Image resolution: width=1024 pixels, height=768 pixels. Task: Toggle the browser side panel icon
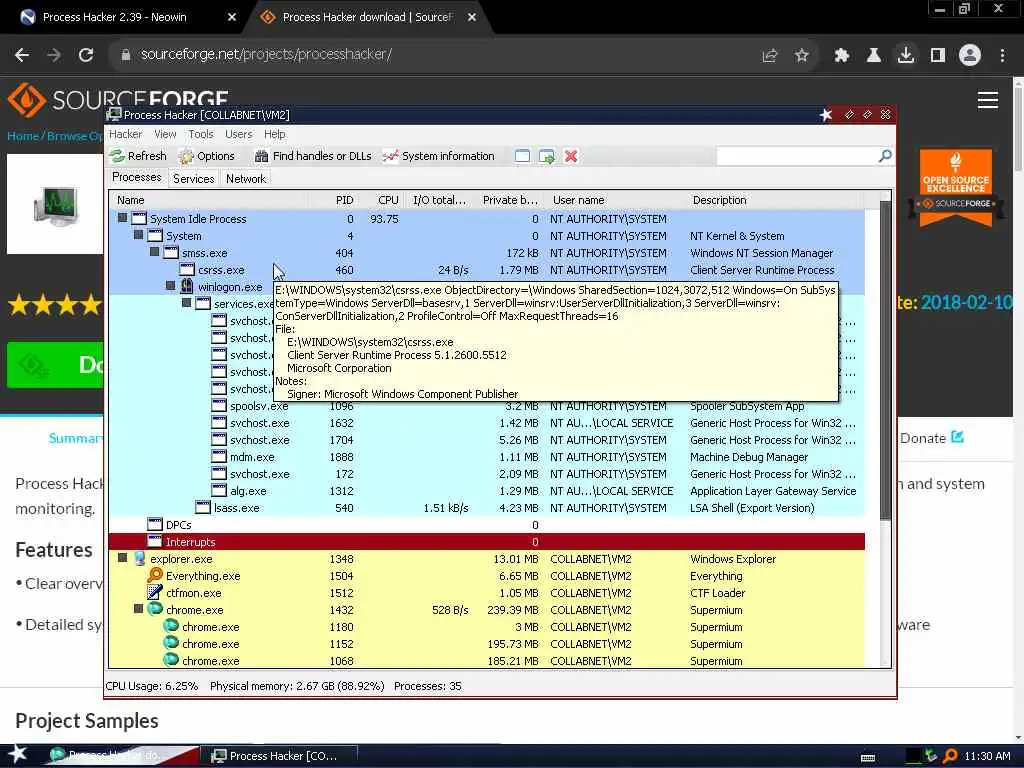(x=938, y=56)
